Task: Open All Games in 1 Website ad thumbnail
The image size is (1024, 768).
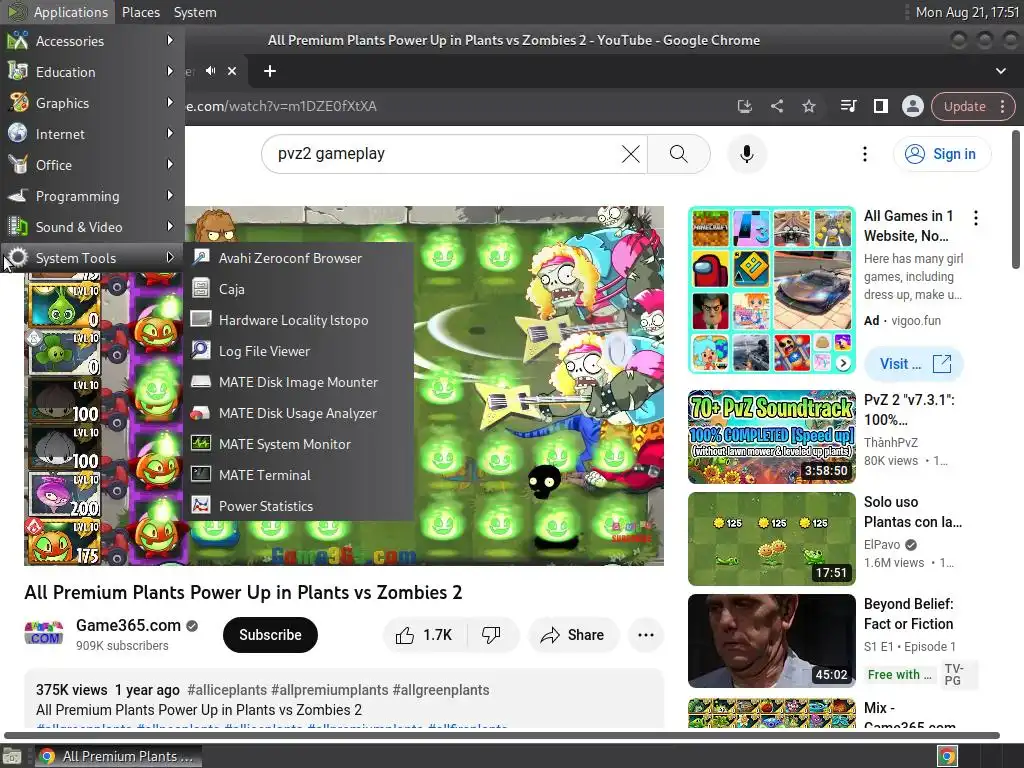Action: [772, 290]
